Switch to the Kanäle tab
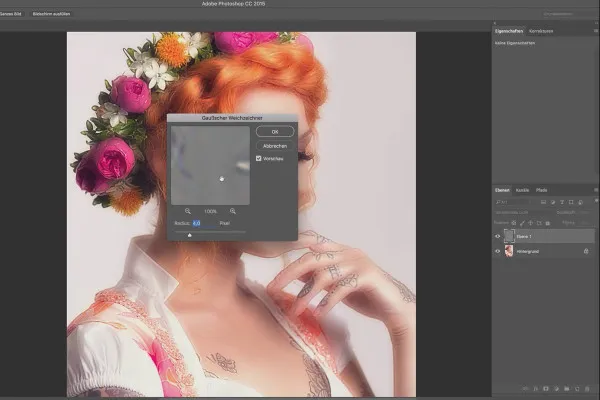This screenshot has width=600, height=400. pos(522,190)
